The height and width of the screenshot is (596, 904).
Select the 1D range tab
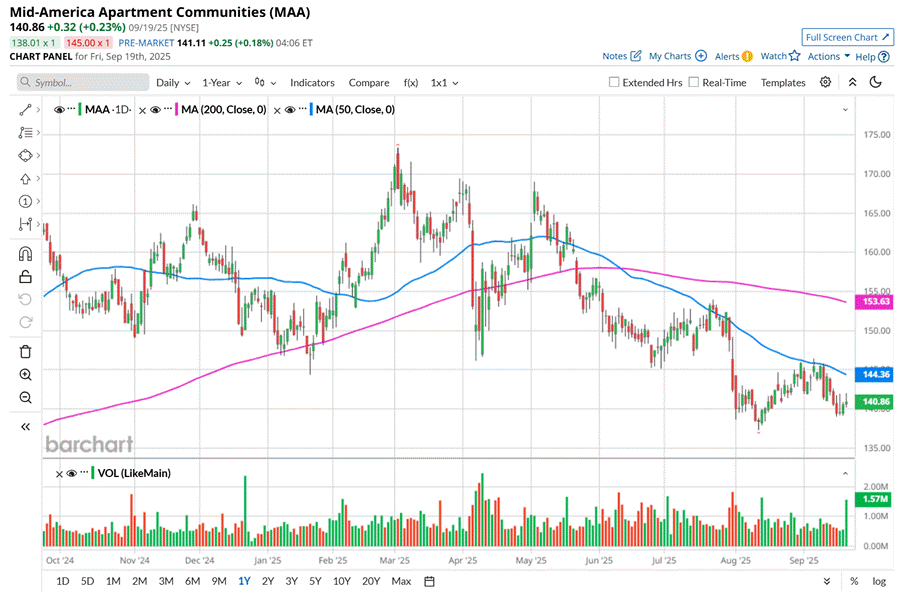tap(62, 581)
